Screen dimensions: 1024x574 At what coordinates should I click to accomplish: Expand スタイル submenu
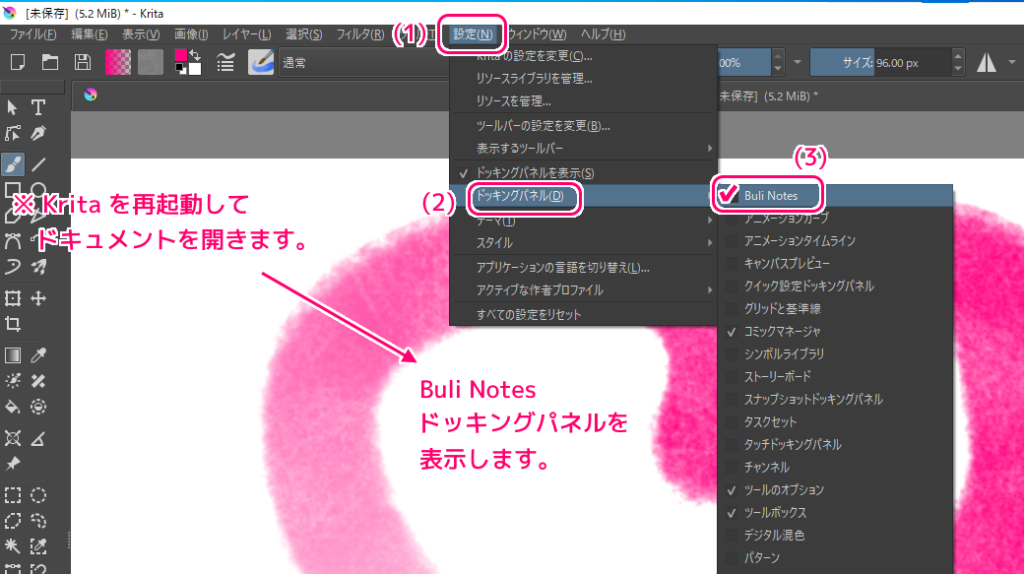(584, 243)
